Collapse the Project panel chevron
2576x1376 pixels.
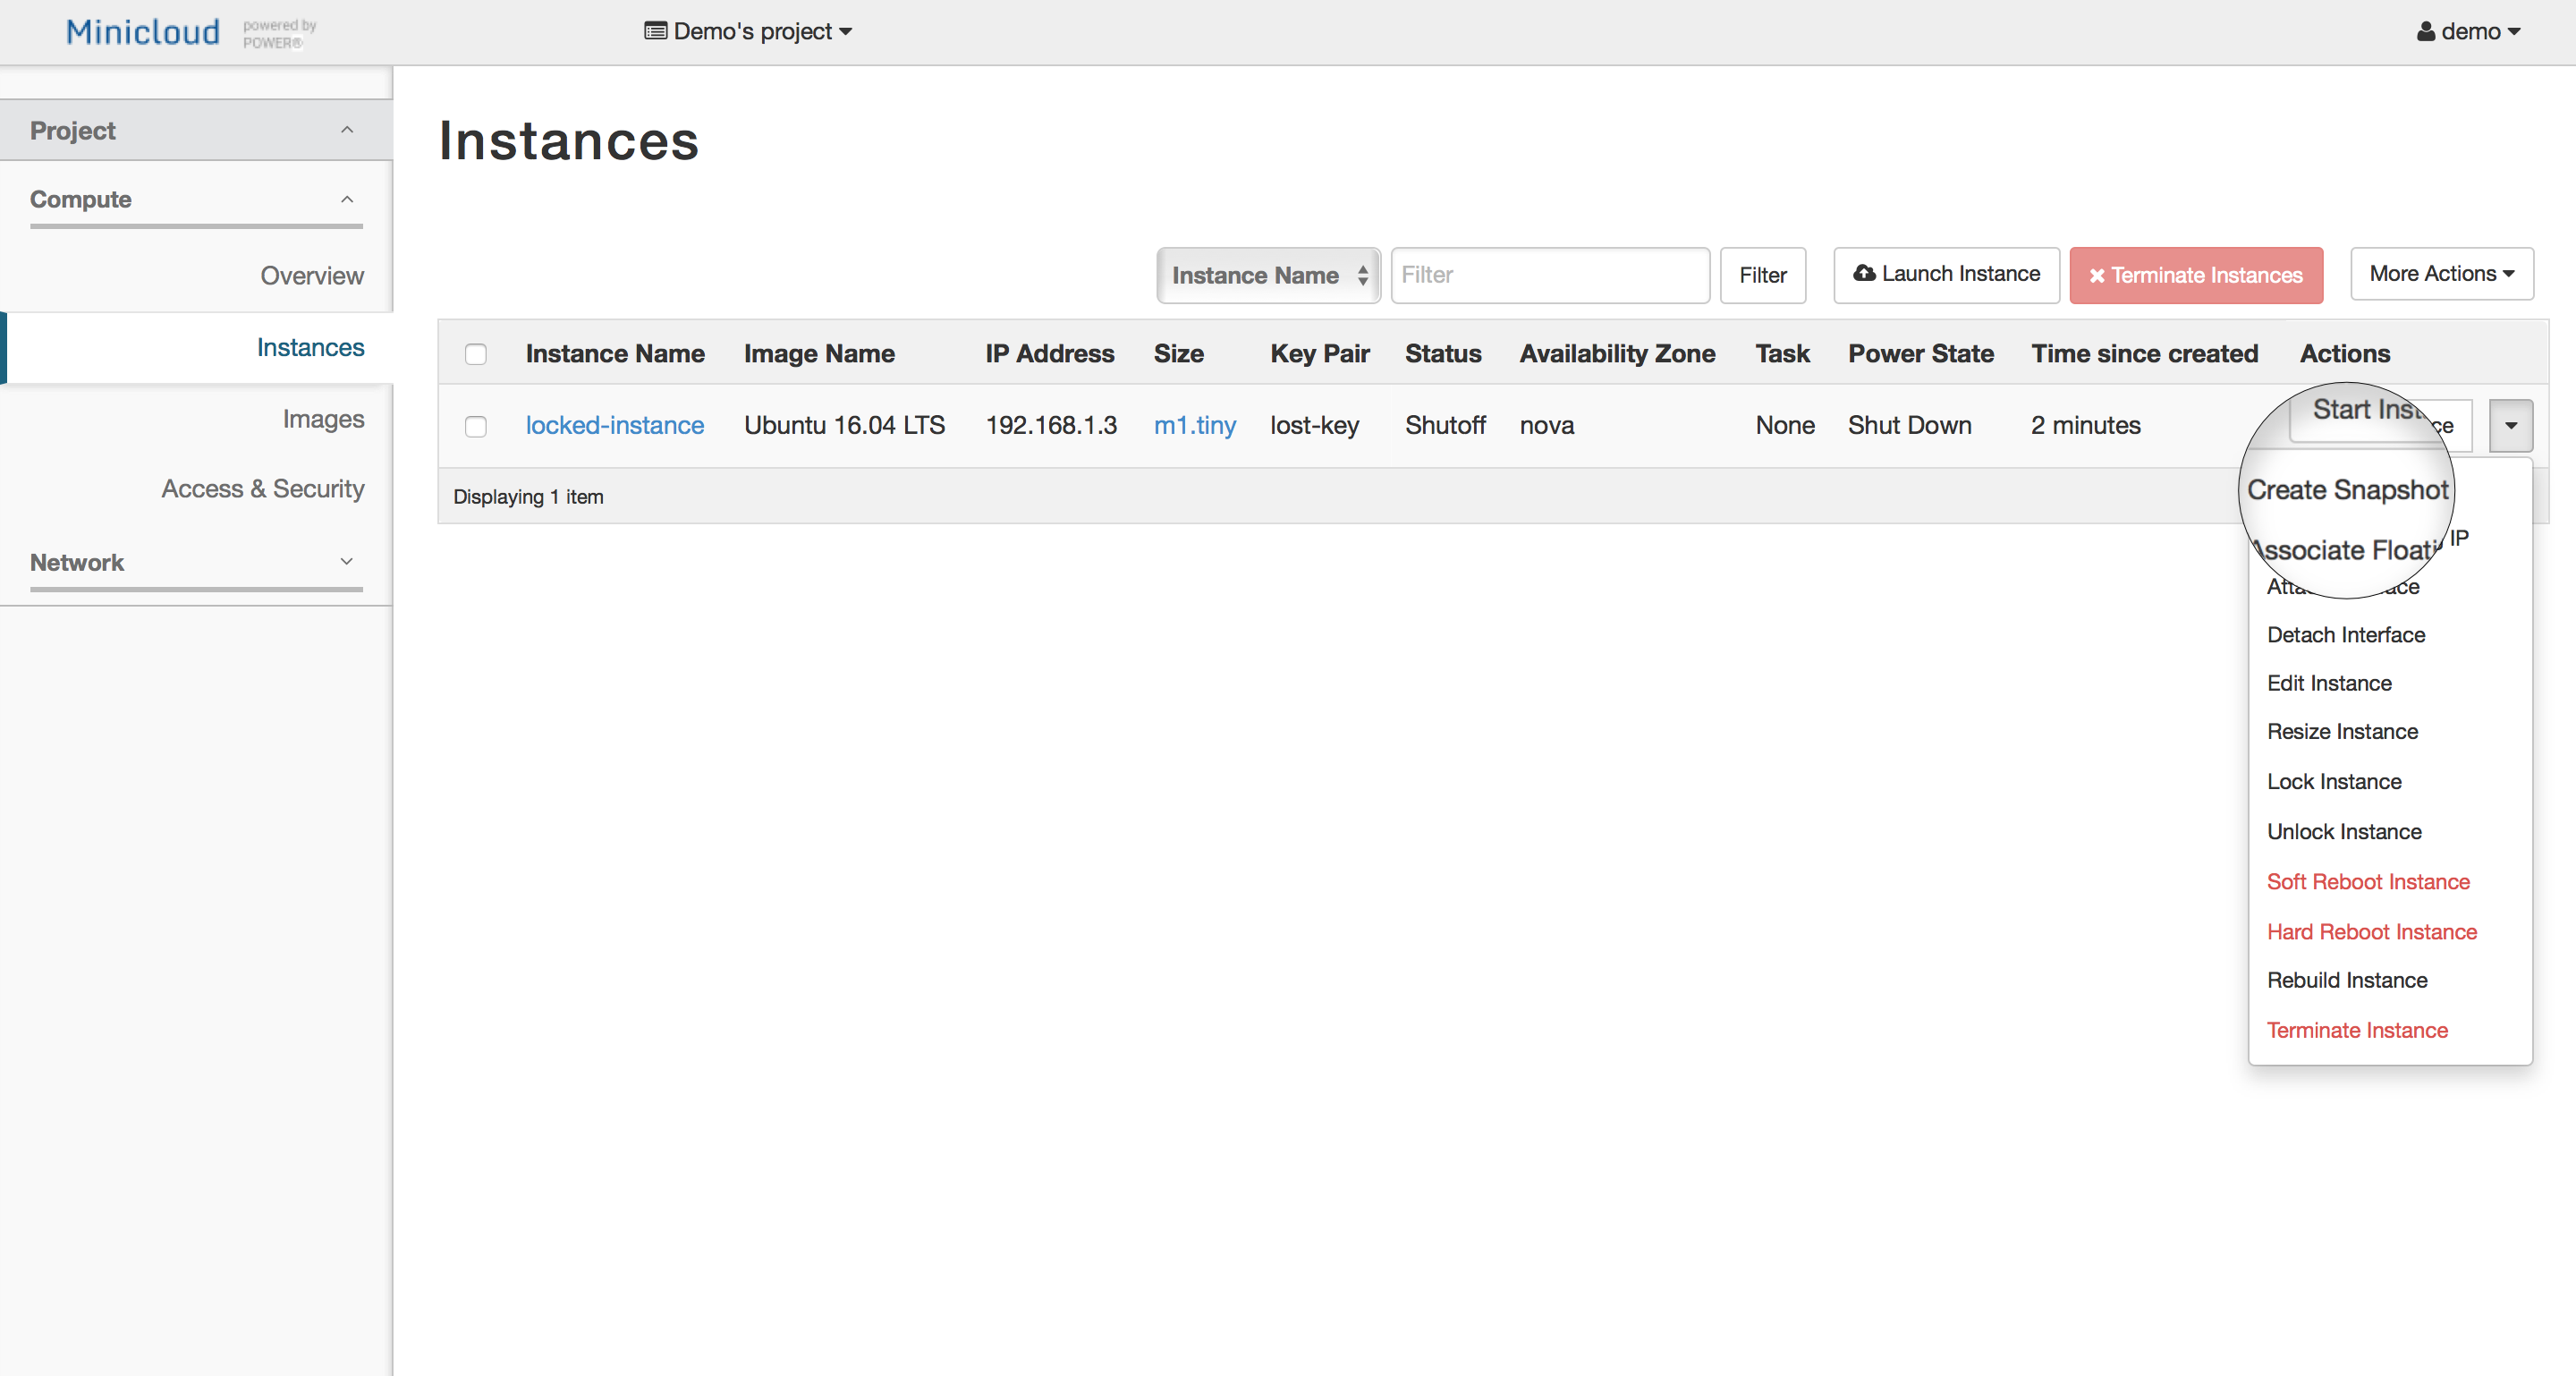point(347,130)
